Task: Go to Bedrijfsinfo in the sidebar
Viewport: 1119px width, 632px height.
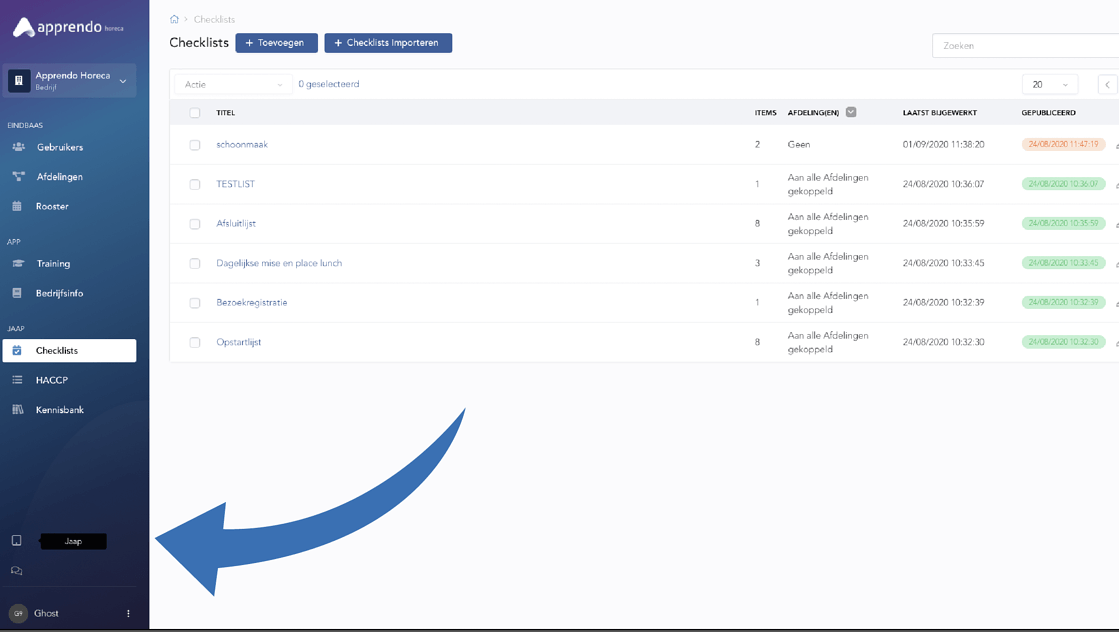Action: click(x=59, y=293)
